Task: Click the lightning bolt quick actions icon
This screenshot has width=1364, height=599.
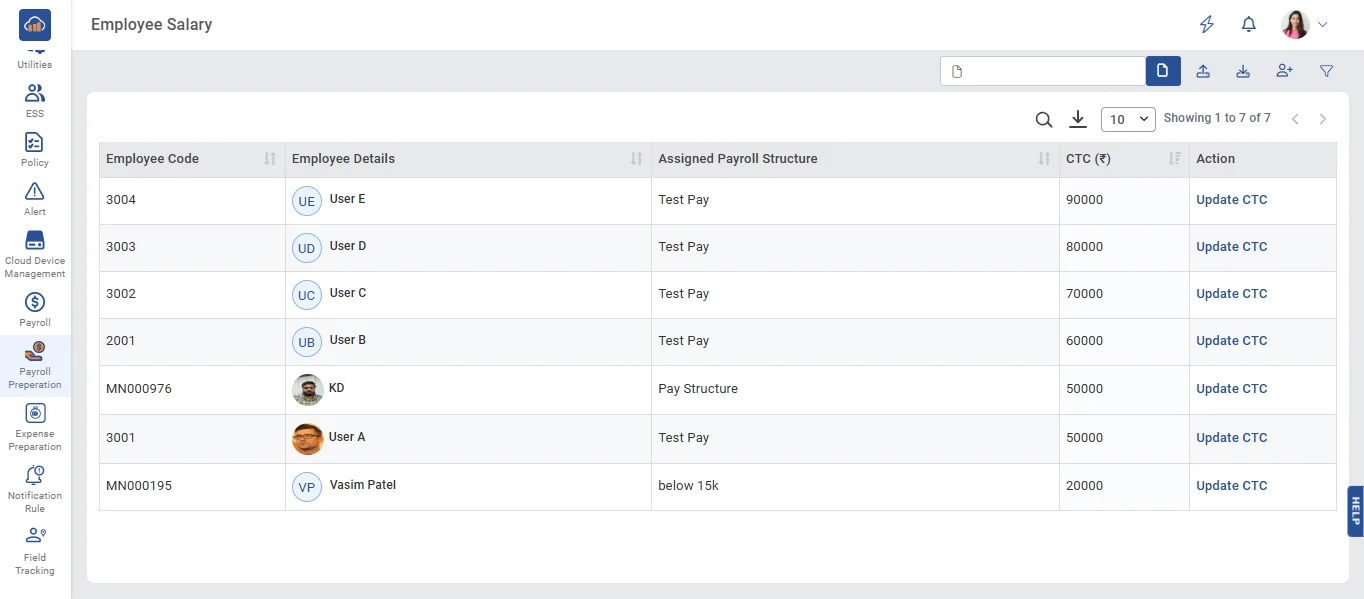Action: click(1207, 25)
